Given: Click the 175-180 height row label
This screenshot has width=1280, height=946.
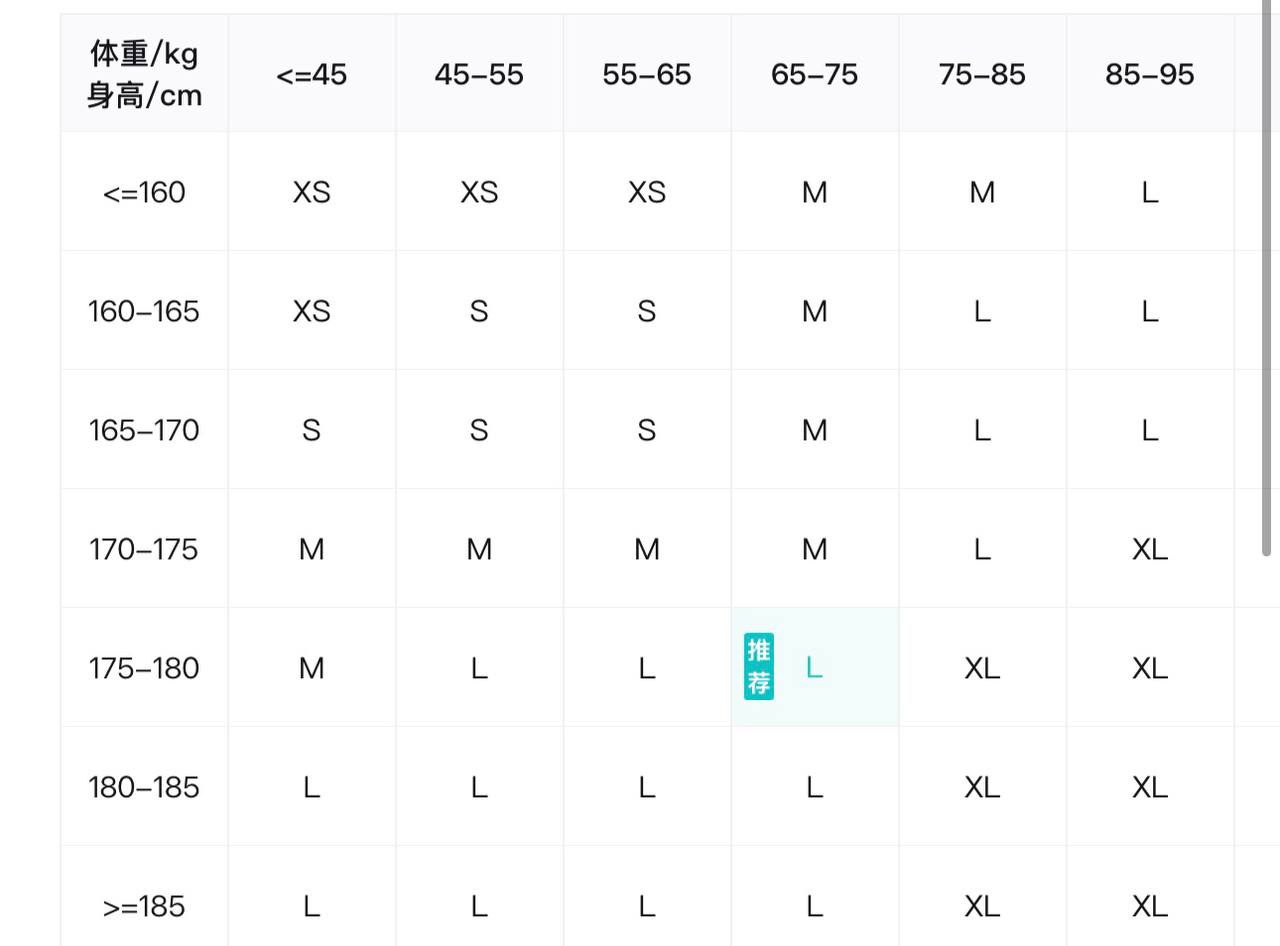Looking at the screenshot, I should tap(144, 668).
